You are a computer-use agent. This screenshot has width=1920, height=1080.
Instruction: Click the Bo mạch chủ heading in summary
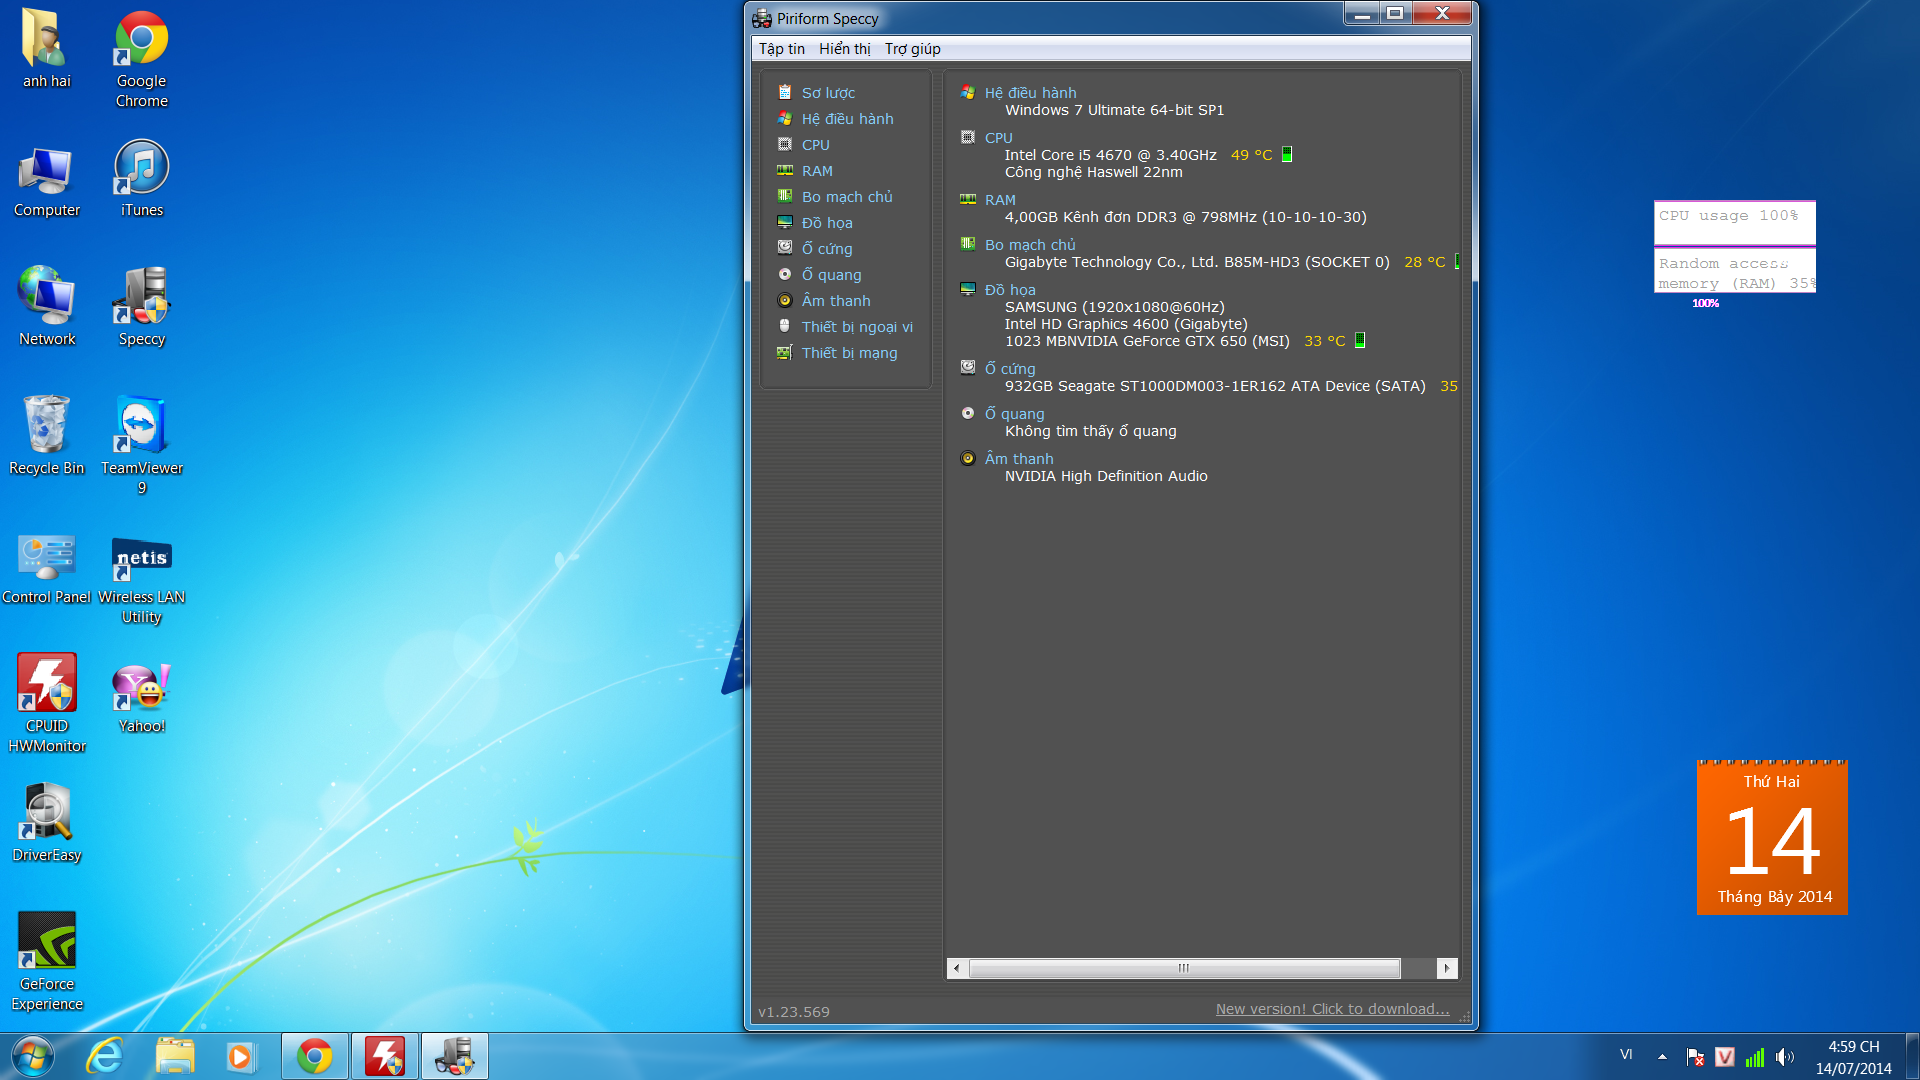tap(1030, 245)
